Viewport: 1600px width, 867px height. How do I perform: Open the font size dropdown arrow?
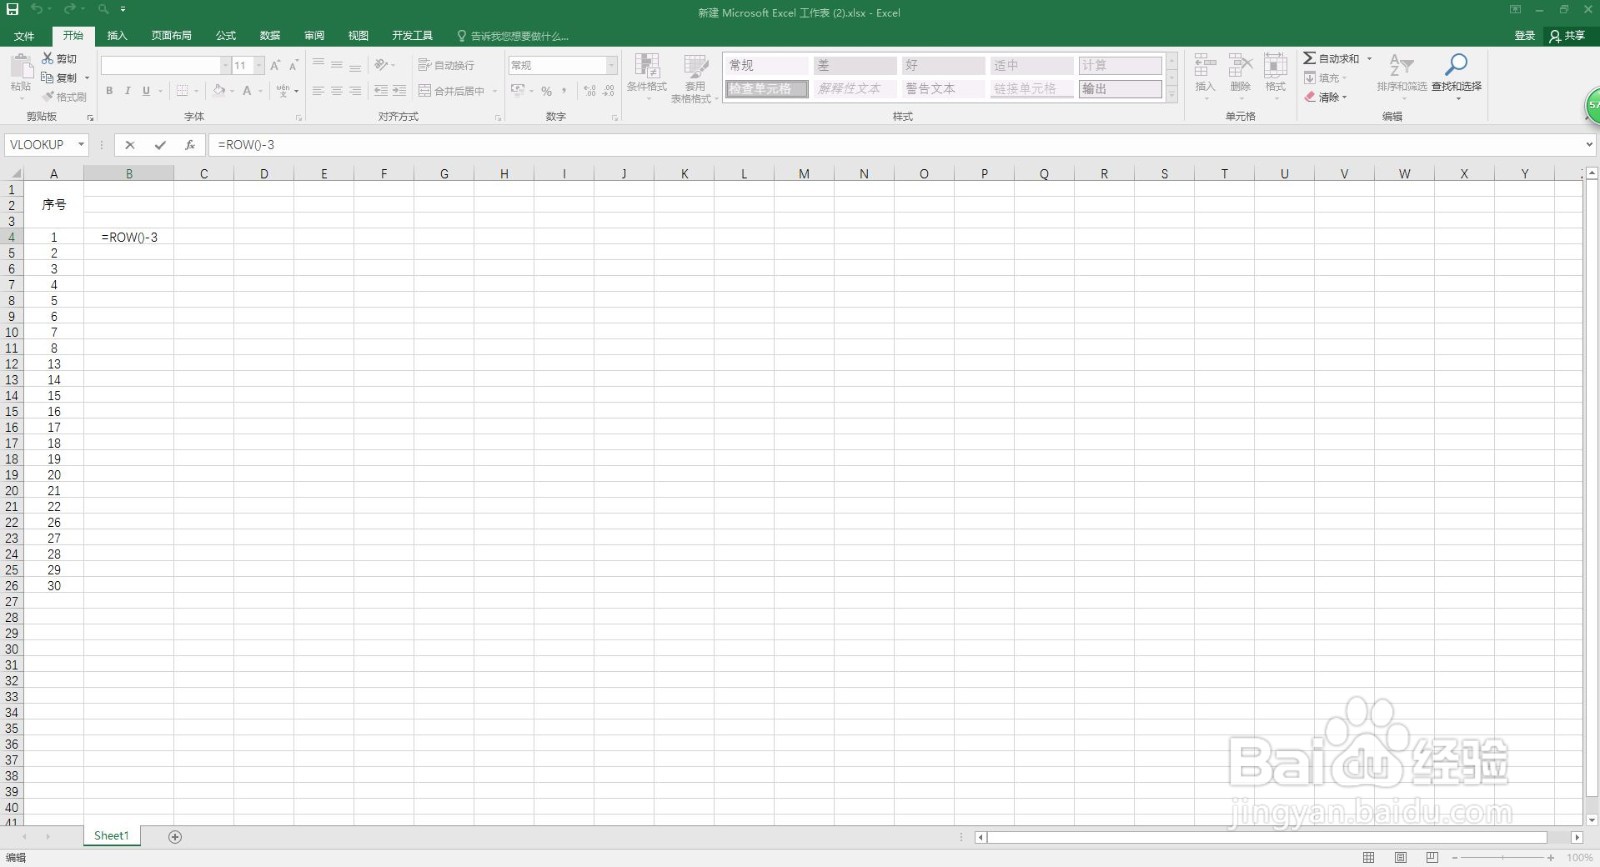tap(259, 65)
